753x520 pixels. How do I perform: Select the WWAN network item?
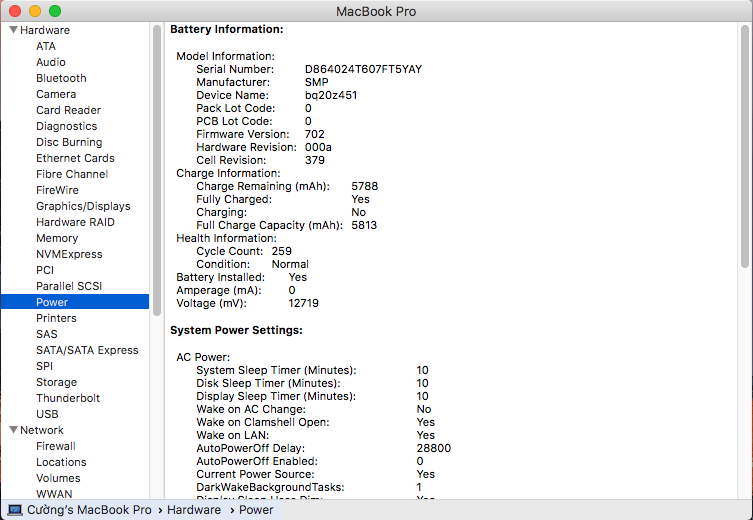tap(54, 494)
